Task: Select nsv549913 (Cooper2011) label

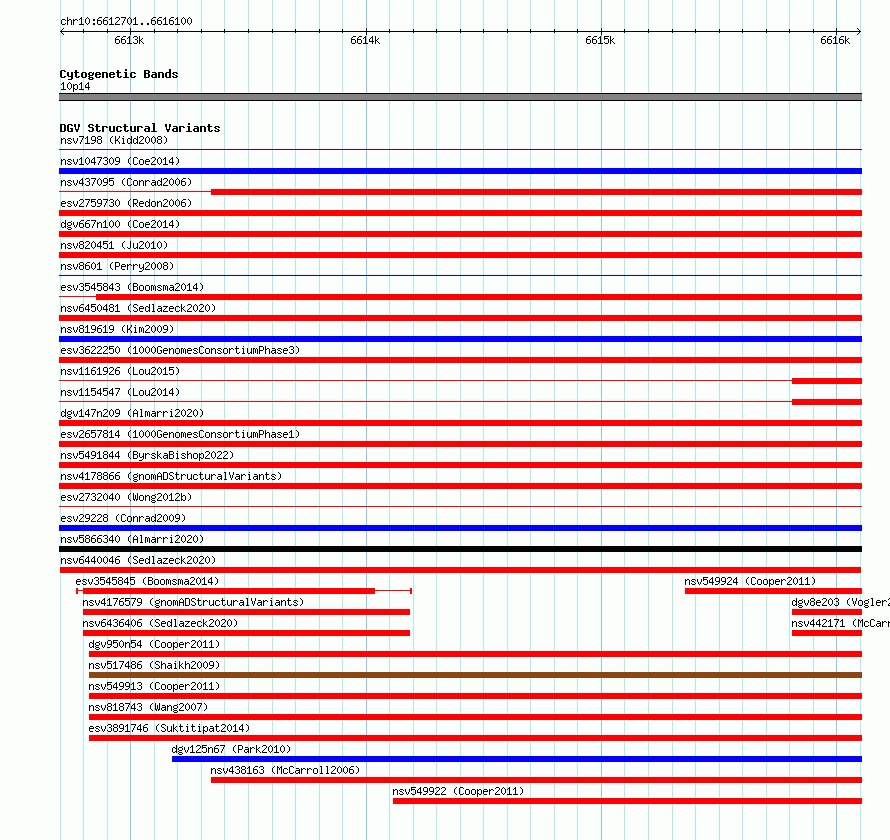Action: 154,686
